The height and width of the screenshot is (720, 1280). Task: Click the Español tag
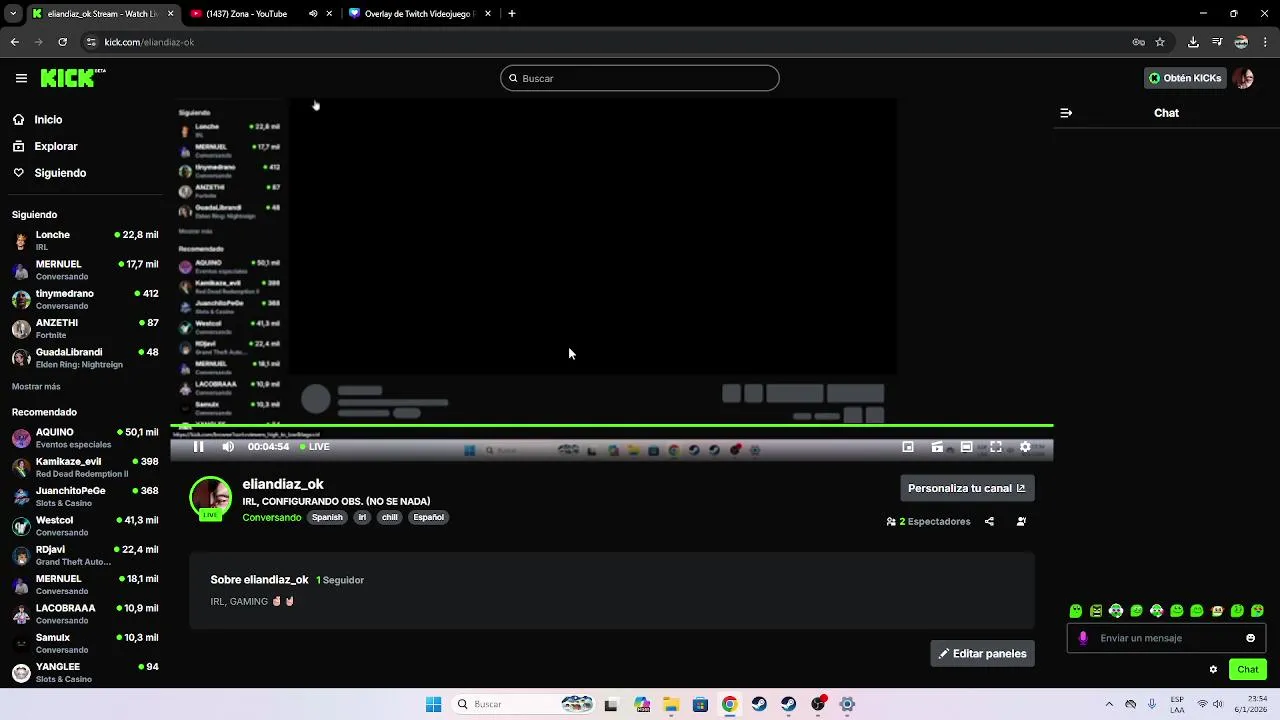coord(428,517)
